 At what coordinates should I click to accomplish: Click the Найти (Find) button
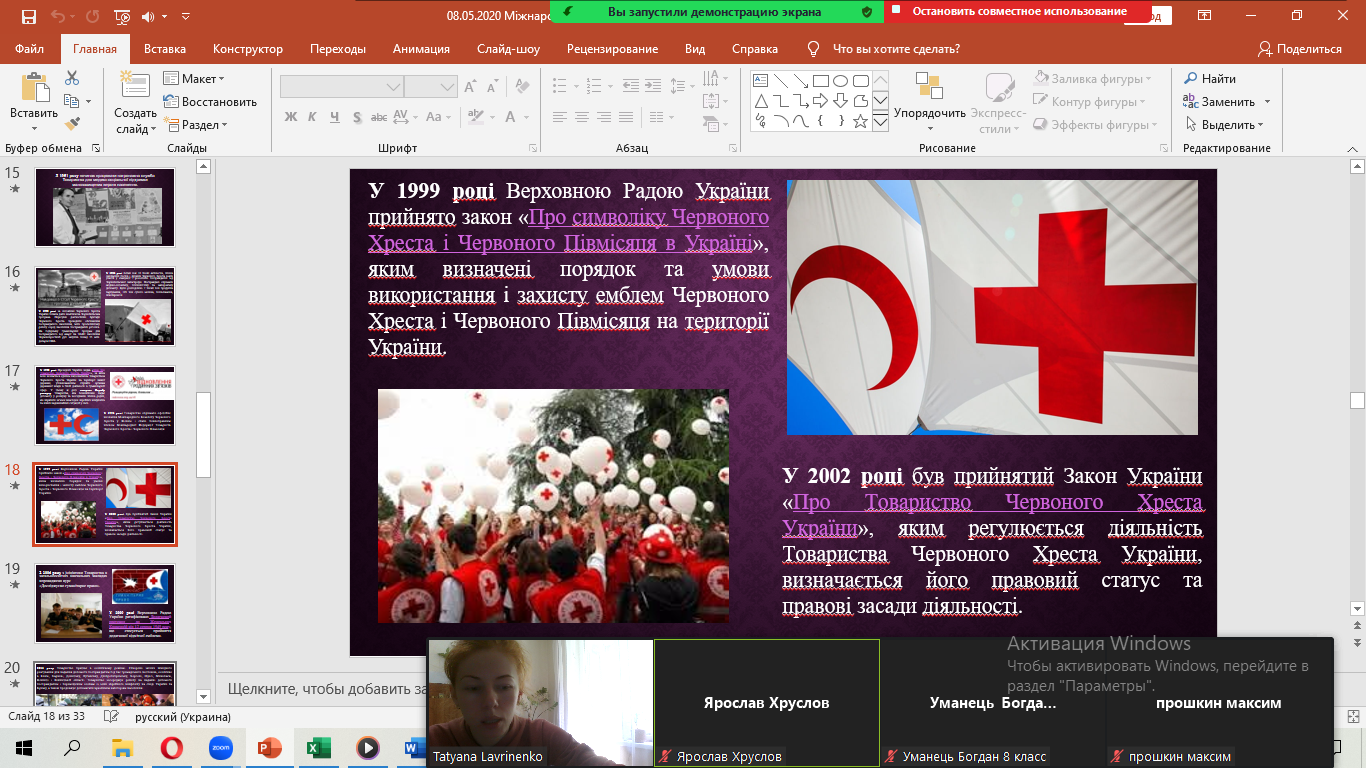pyautogui.click(x=1210, y=79)
